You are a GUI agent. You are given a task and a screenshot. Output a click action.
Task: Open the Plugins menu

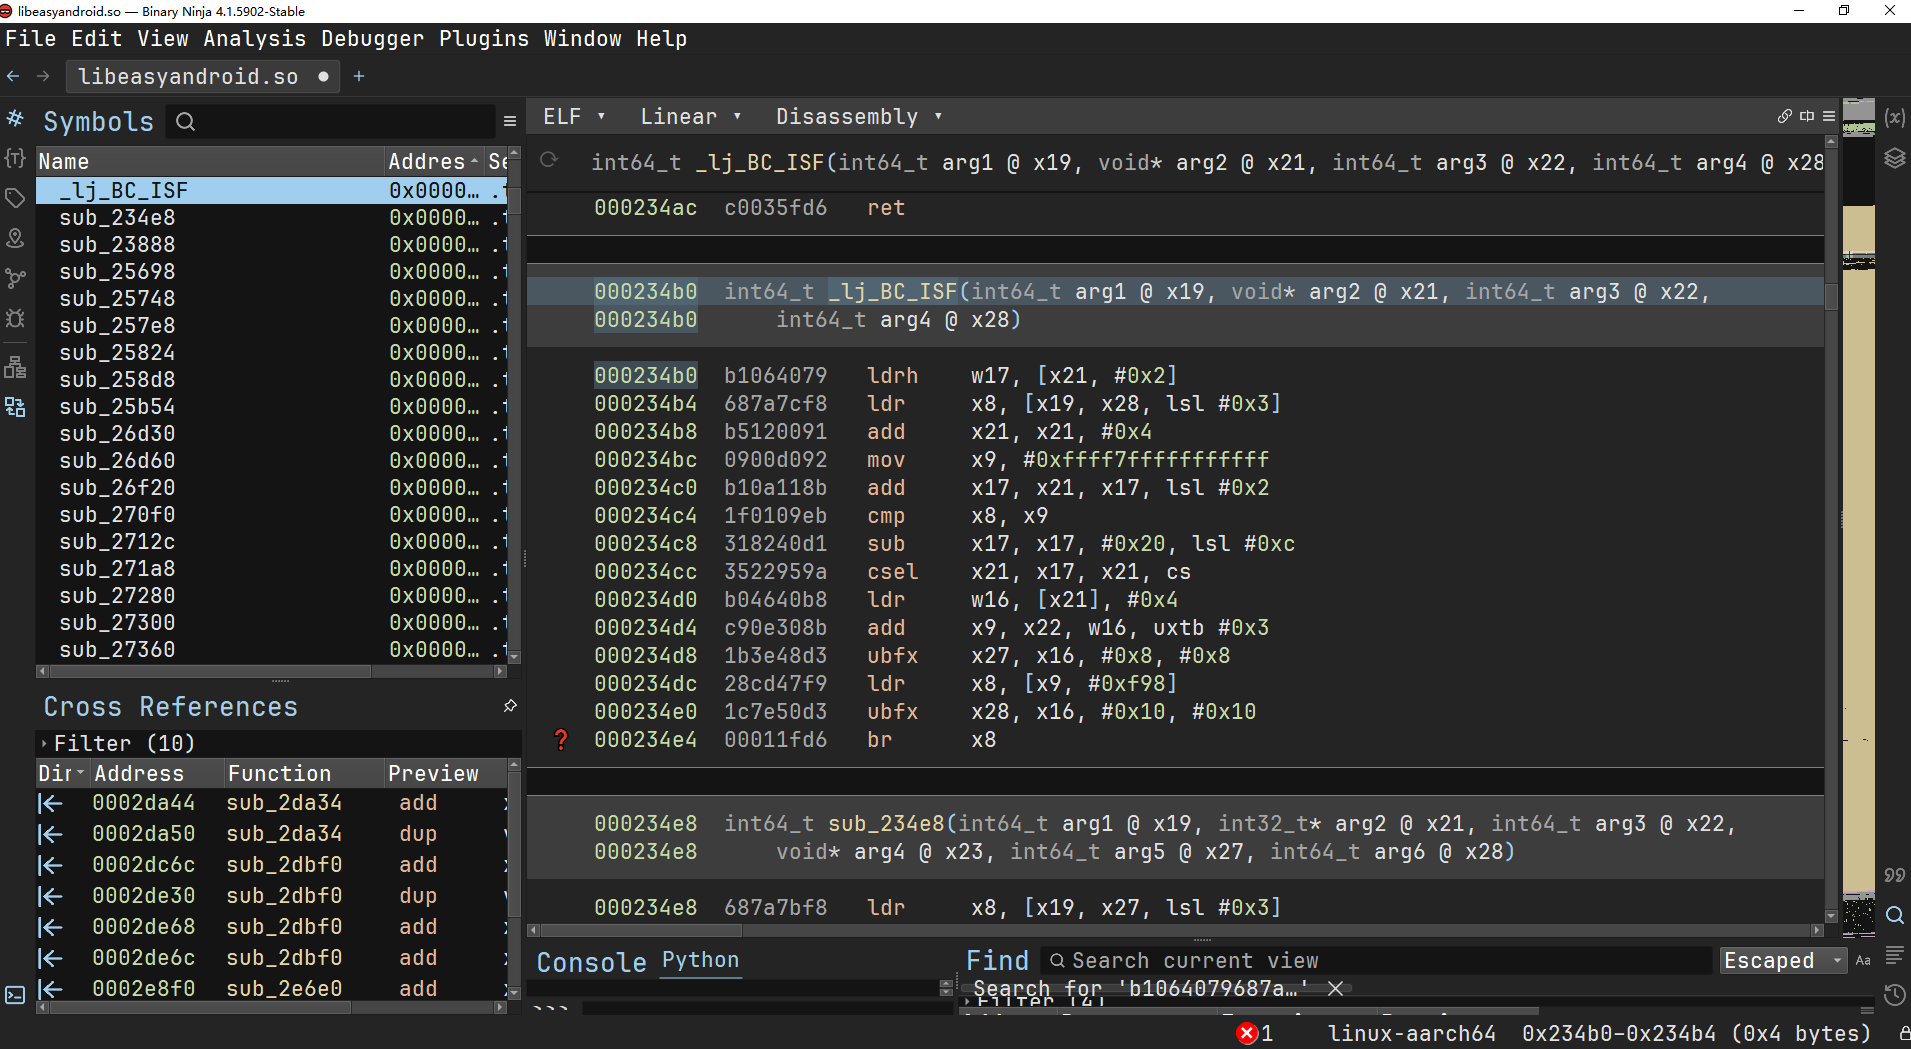coord(484,38)
